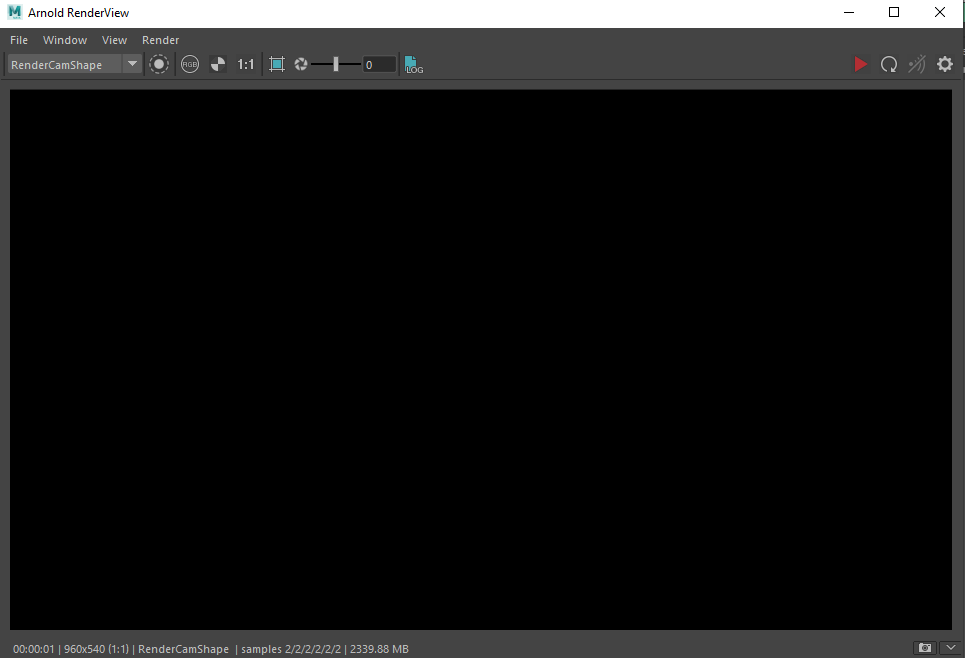Expand the snapshot panel chevron at the bottom
The image size is (965, 658).
pos(951,648)
